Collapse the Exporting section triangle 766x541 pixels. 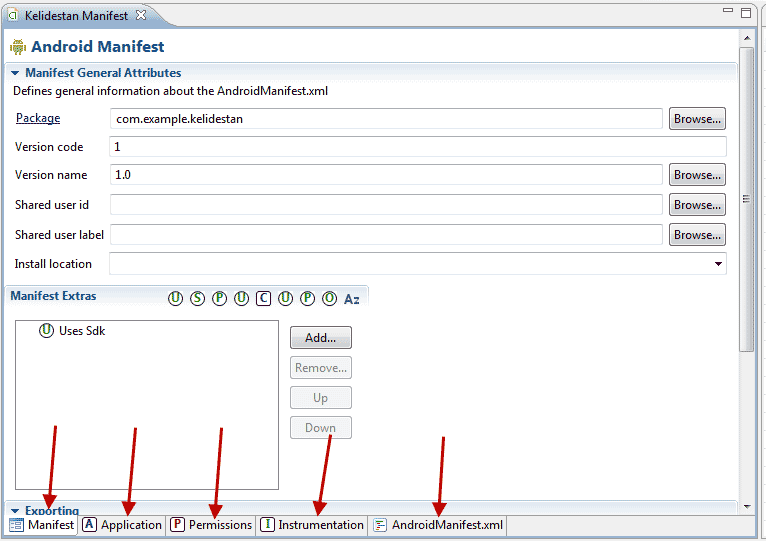coord(15,511)
